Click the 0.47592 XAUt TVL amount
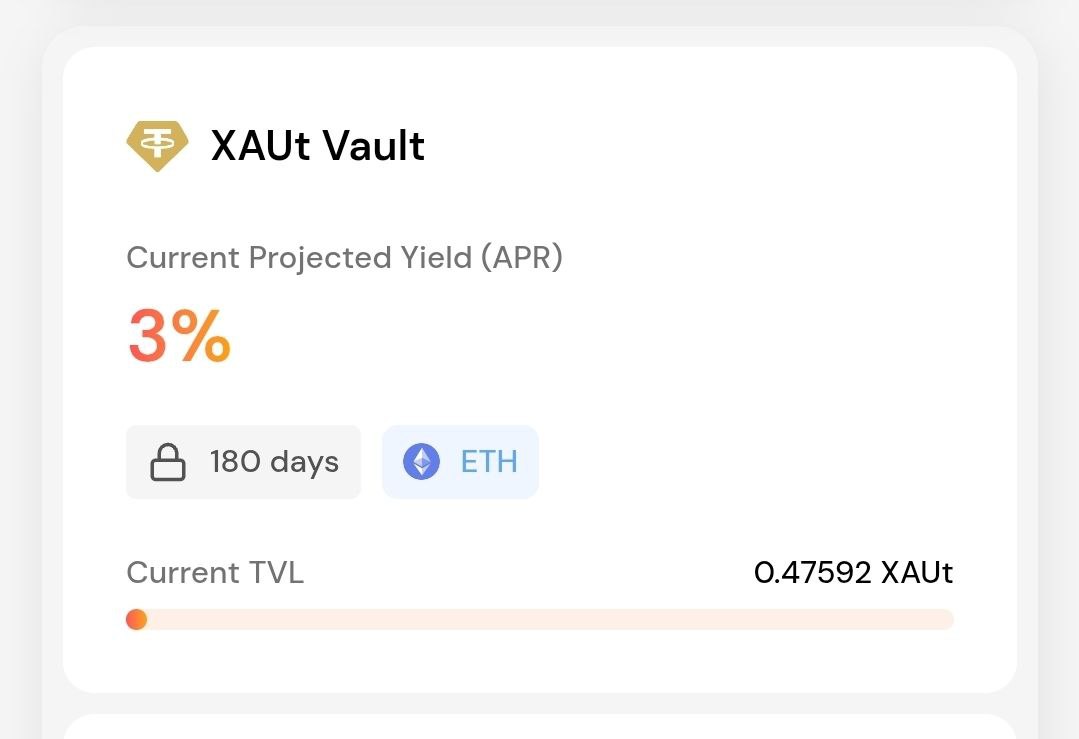Image resolution: width=1079 pixels, height=739 pixels. [853, 573]
